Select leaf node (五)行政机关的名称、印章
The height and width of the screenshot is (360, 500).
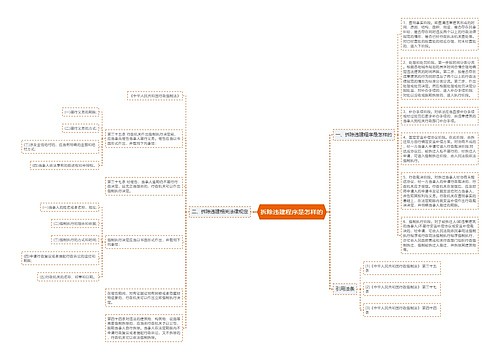[68, 277]
